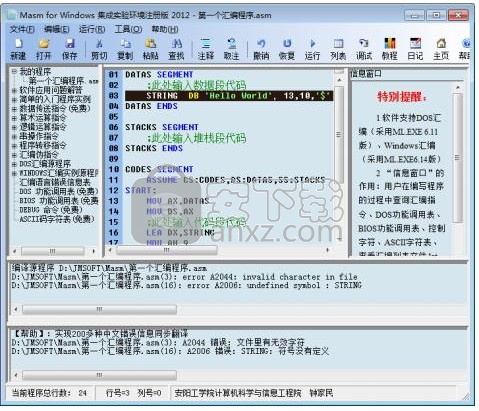This screenshot has height=411, width=479.
Task: Redo with the 恢复 toolbar icon
Action: 287,49
